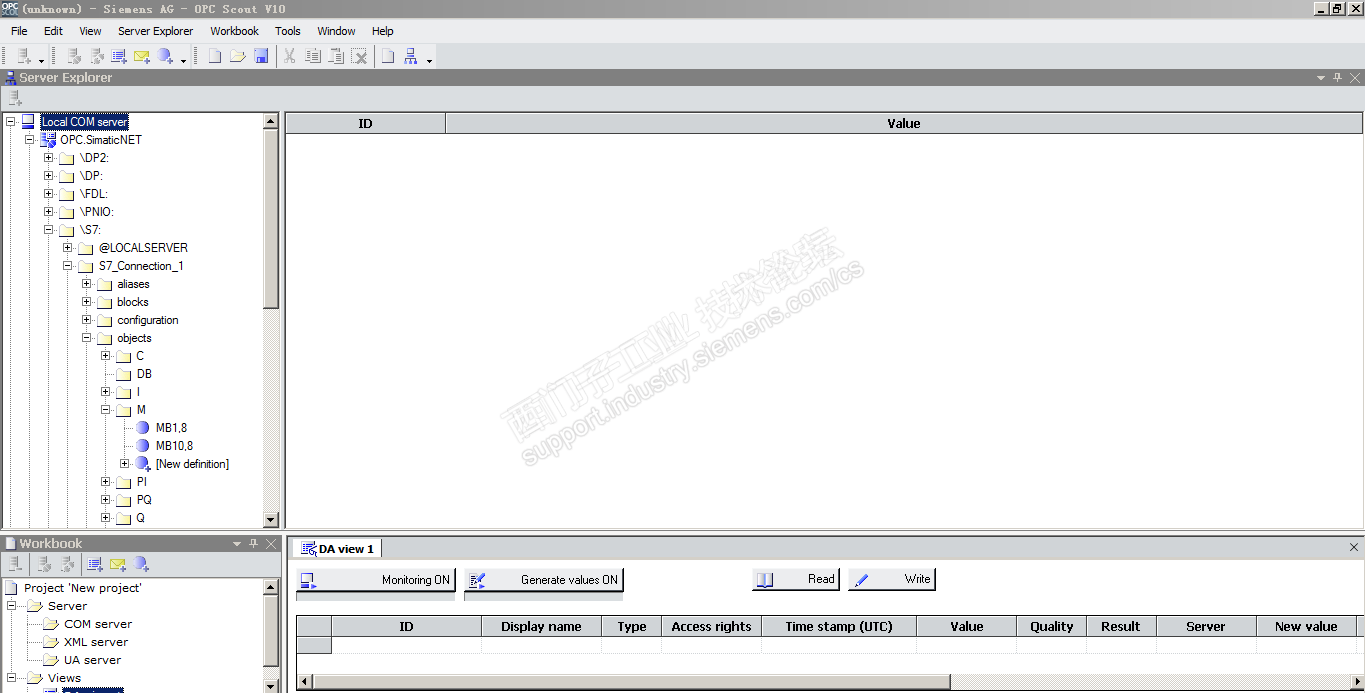Expand the @LOCALSERVER node

point(67,248)
